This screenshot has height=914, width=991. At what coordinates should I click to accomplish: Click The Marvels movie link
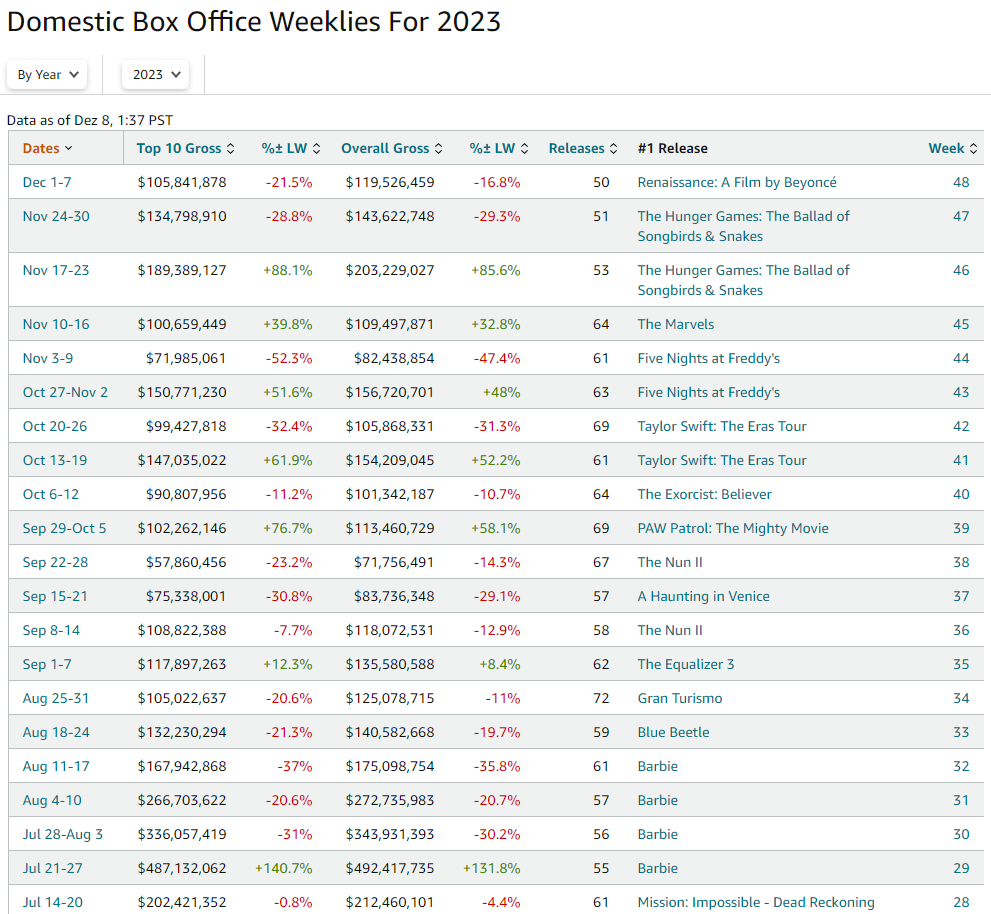point(675,324)
